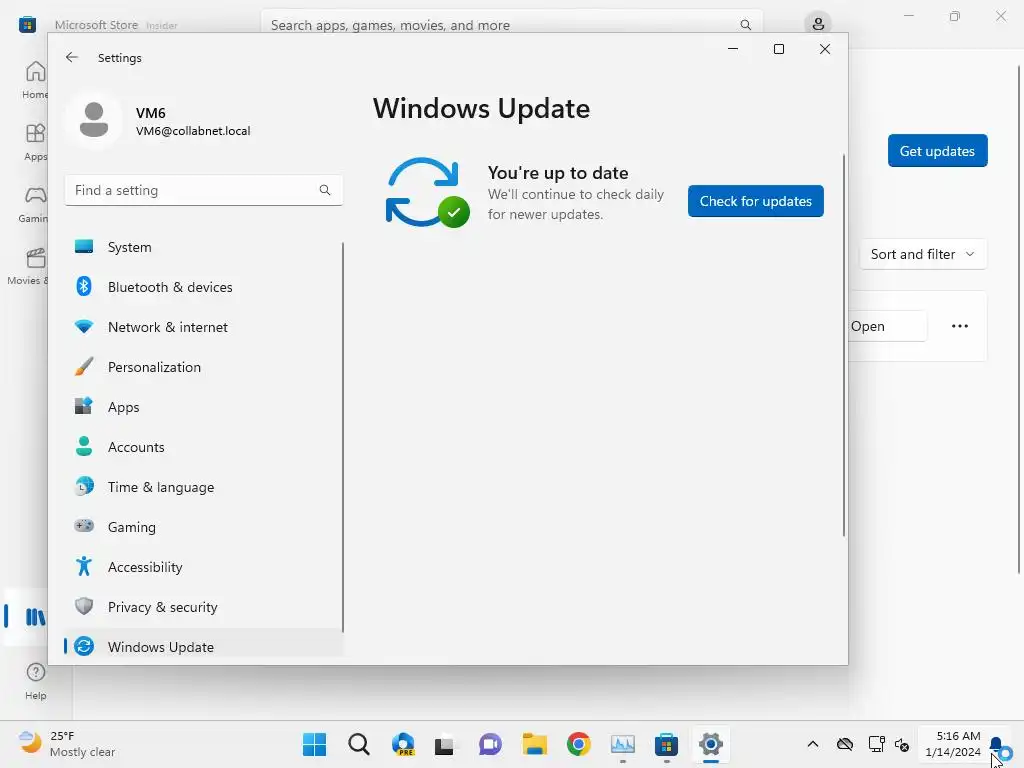1024x768 pixels.
Task: Open Privacy & security settings
Action: coord(204,607)
